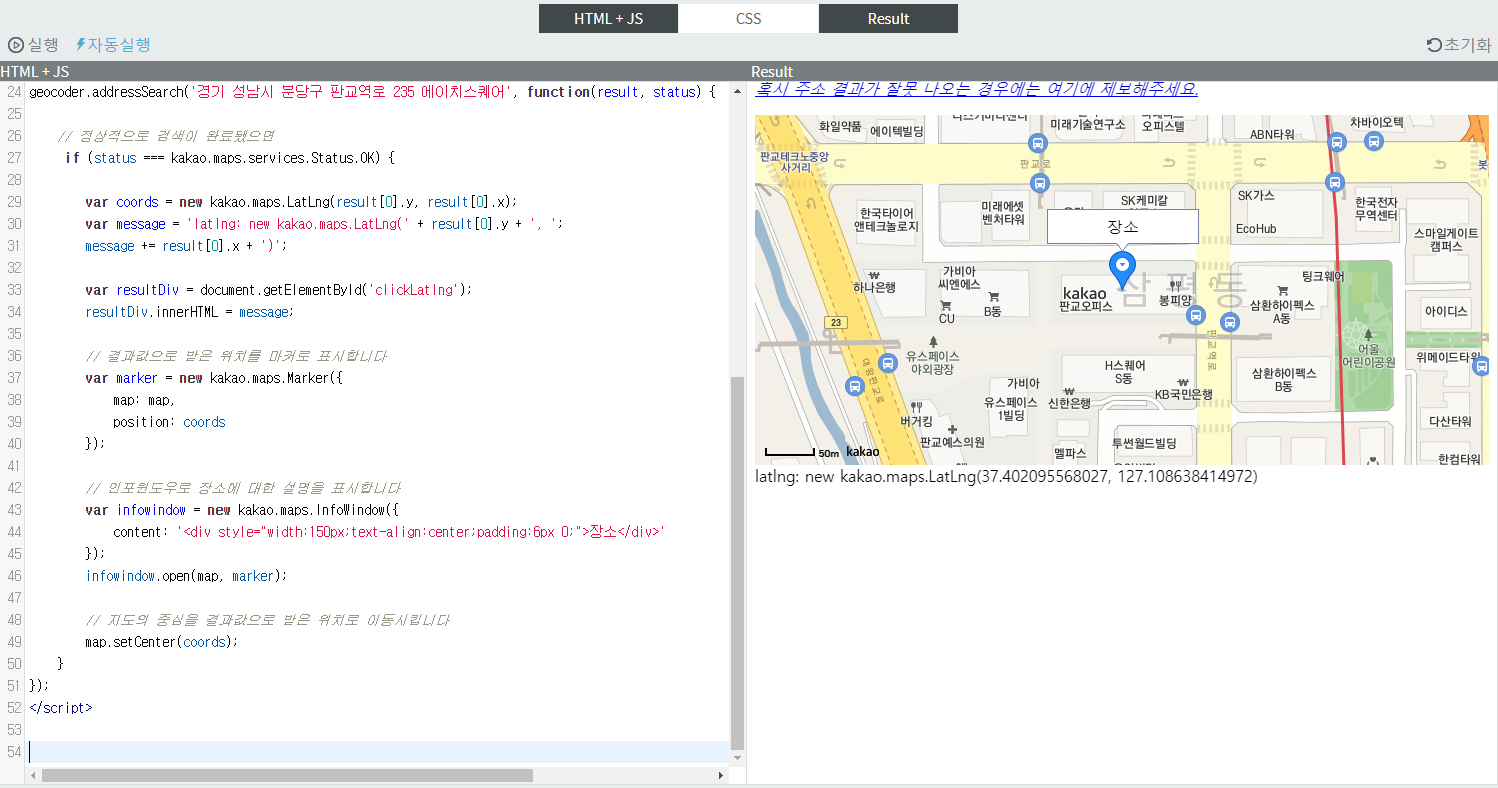Image resolution: width=1498 pixels, height=788 pixels.
Task: Click the 한국전자 무역센터 label
Action: point(1376,208)
